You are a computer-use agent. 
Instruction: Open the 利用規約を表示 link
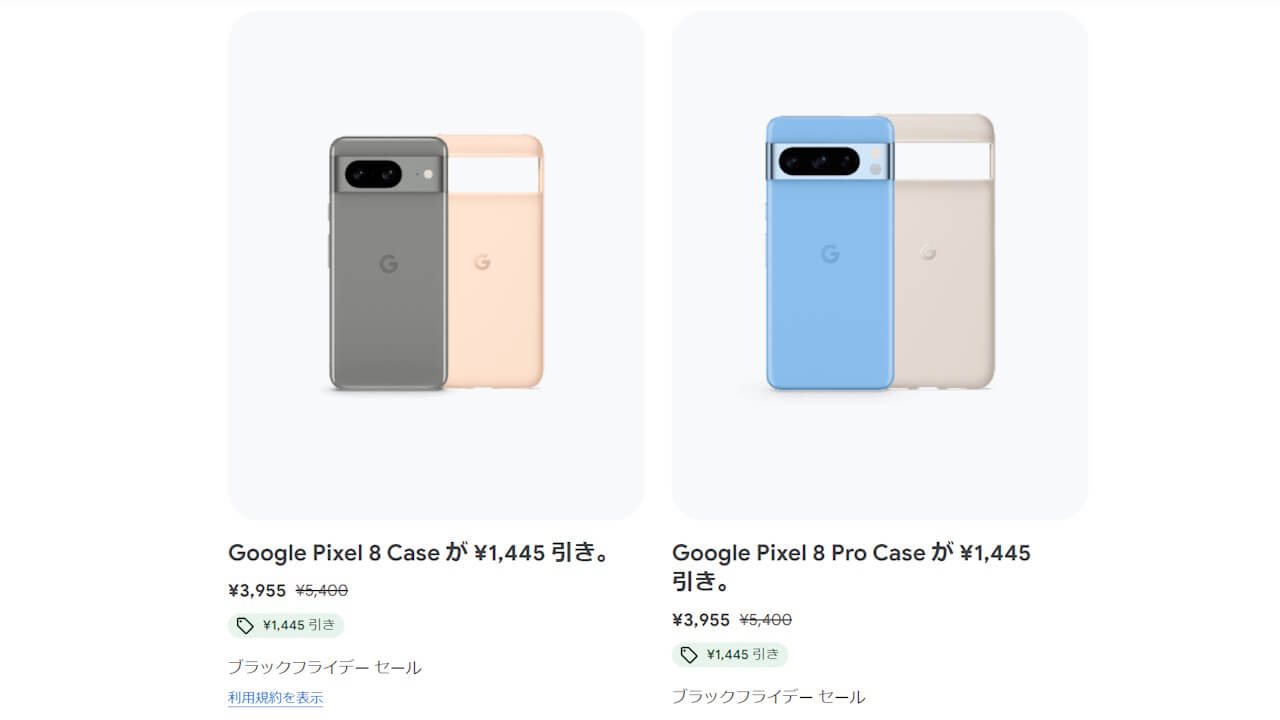[x=276, y=700]
